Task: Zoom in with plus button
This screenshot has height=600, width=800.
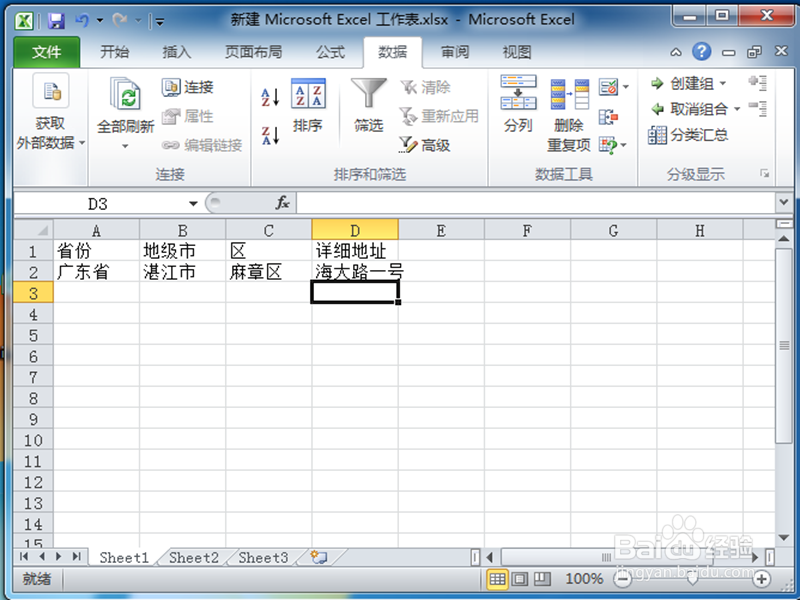Action: point(761,579)
